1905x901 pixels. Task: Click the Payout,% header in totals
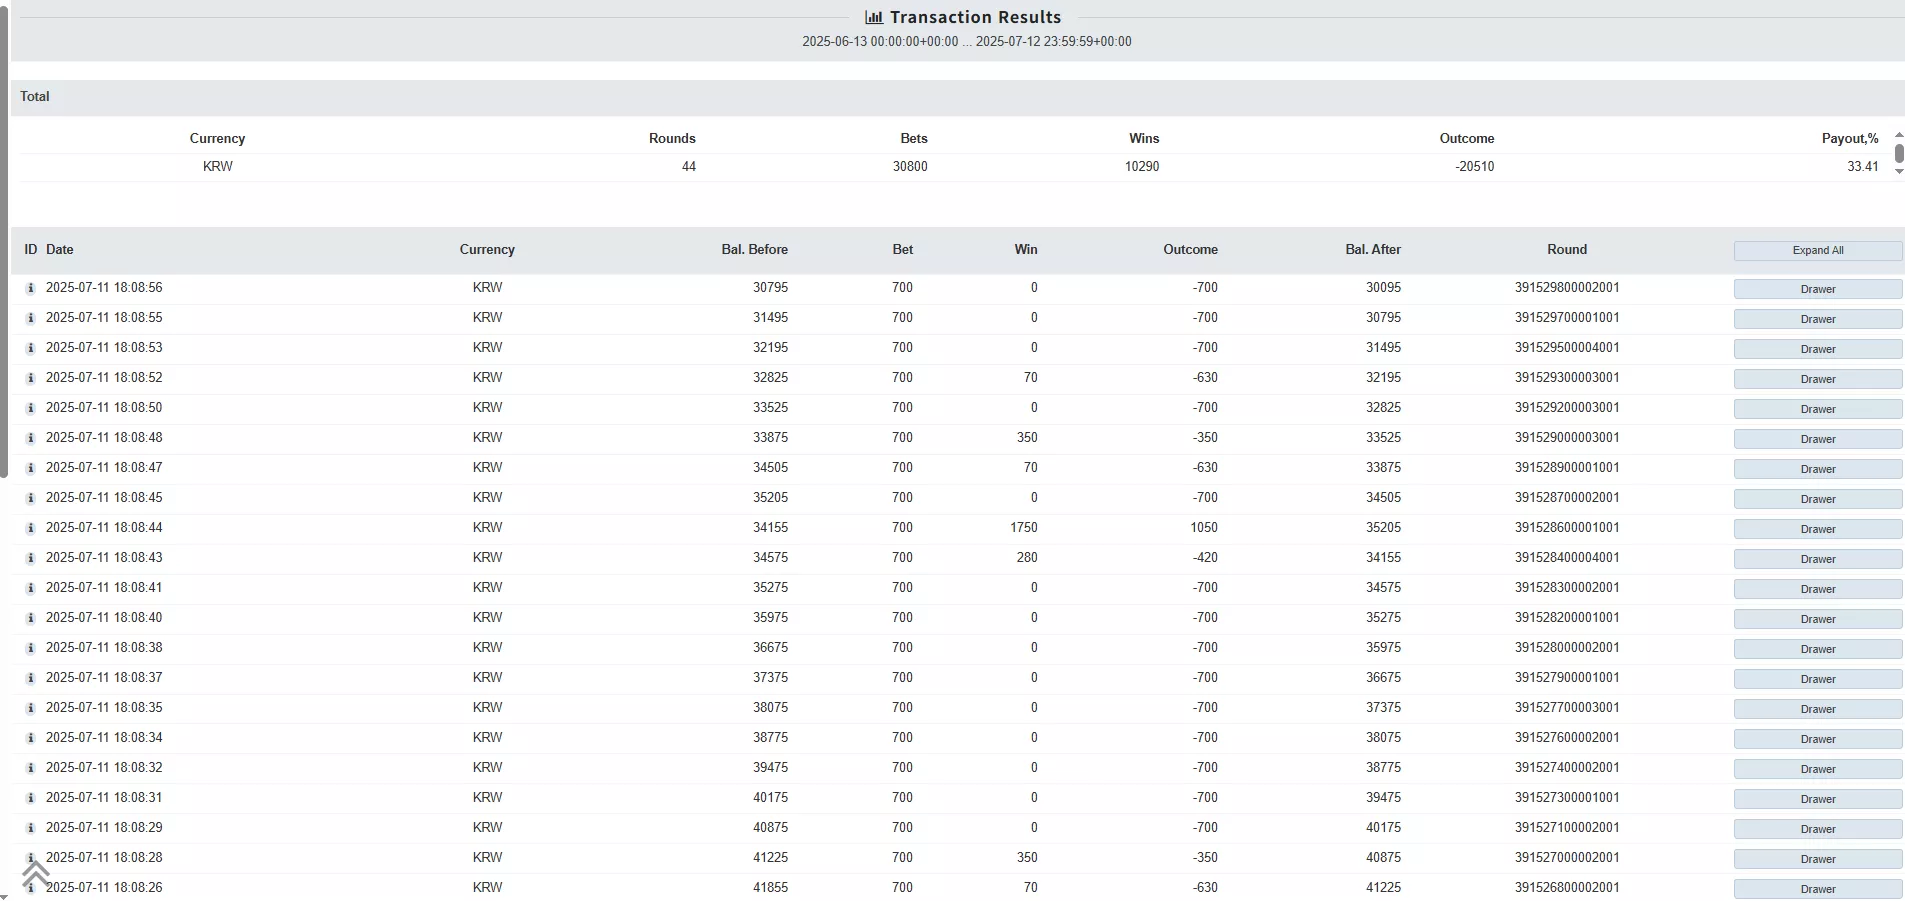[1850, 139]
